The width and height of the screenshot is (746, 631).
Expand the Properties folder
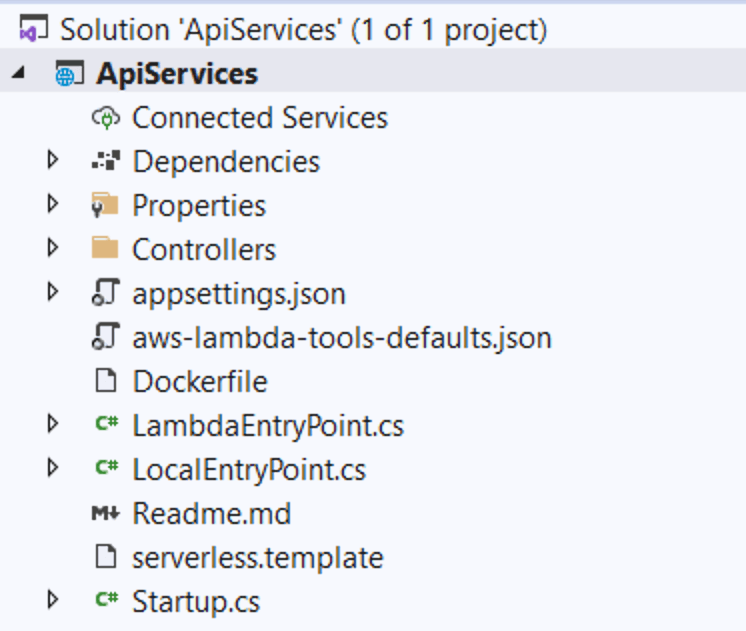[x=53, y=204]
